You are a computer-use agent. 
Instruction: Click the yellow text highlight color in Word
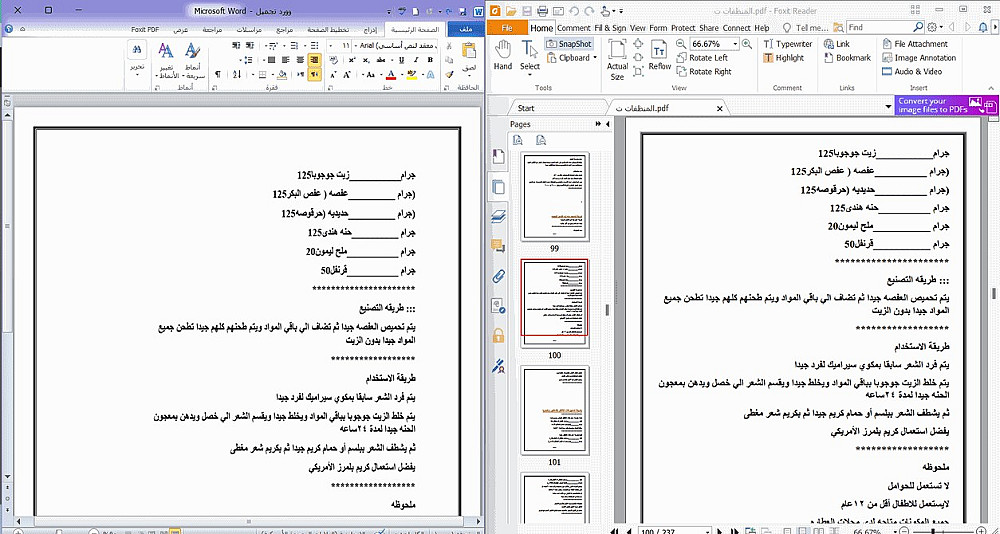tap(411, 75)
